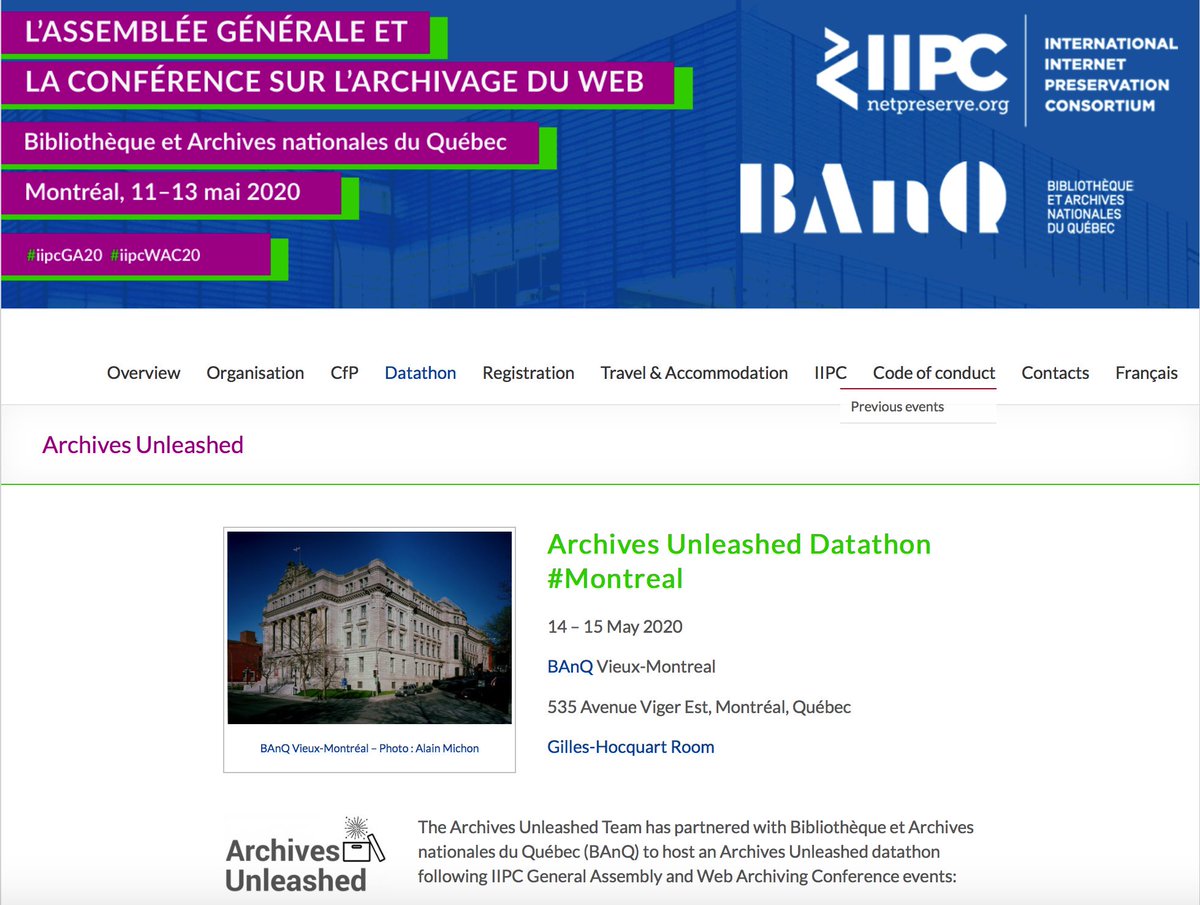The width and height of the screenshot is (1200, 905).
Task: Click the Archives Unleashed page title
Action: pyautogui.click(x=143, y=445)
